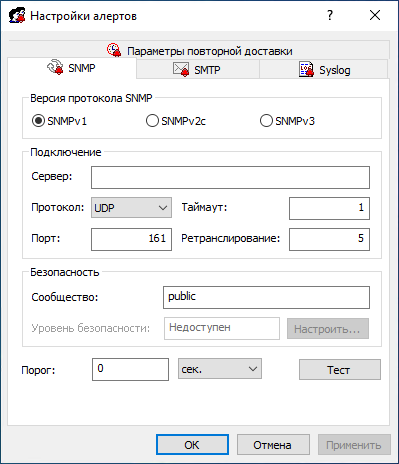The image size is (399, 464).
Task: Switch to the SNMP tab
Action: click(72, 68)
